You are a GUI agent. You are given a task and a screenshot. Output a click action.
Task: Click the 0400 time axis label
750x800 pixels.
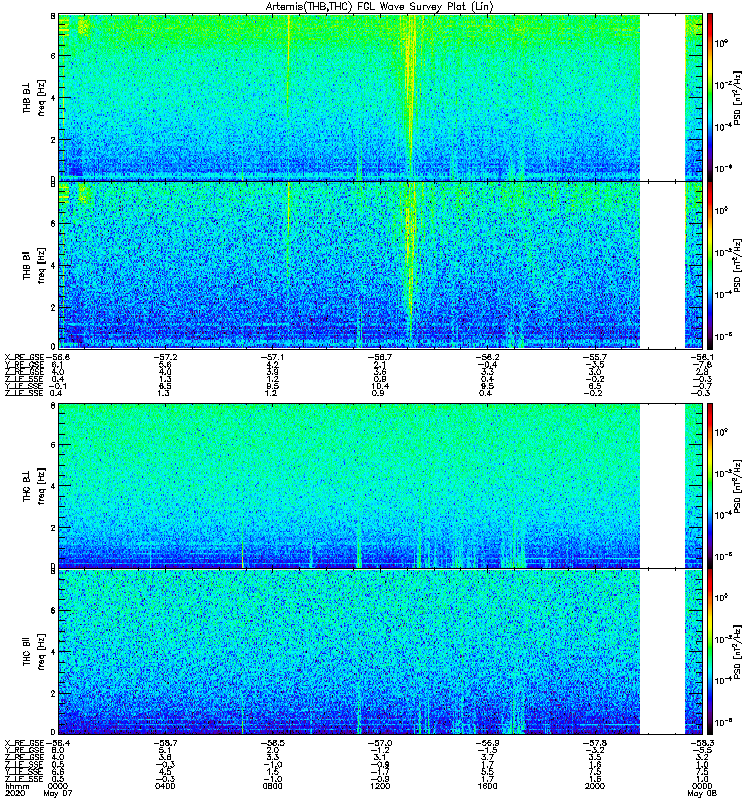point(165,786)
